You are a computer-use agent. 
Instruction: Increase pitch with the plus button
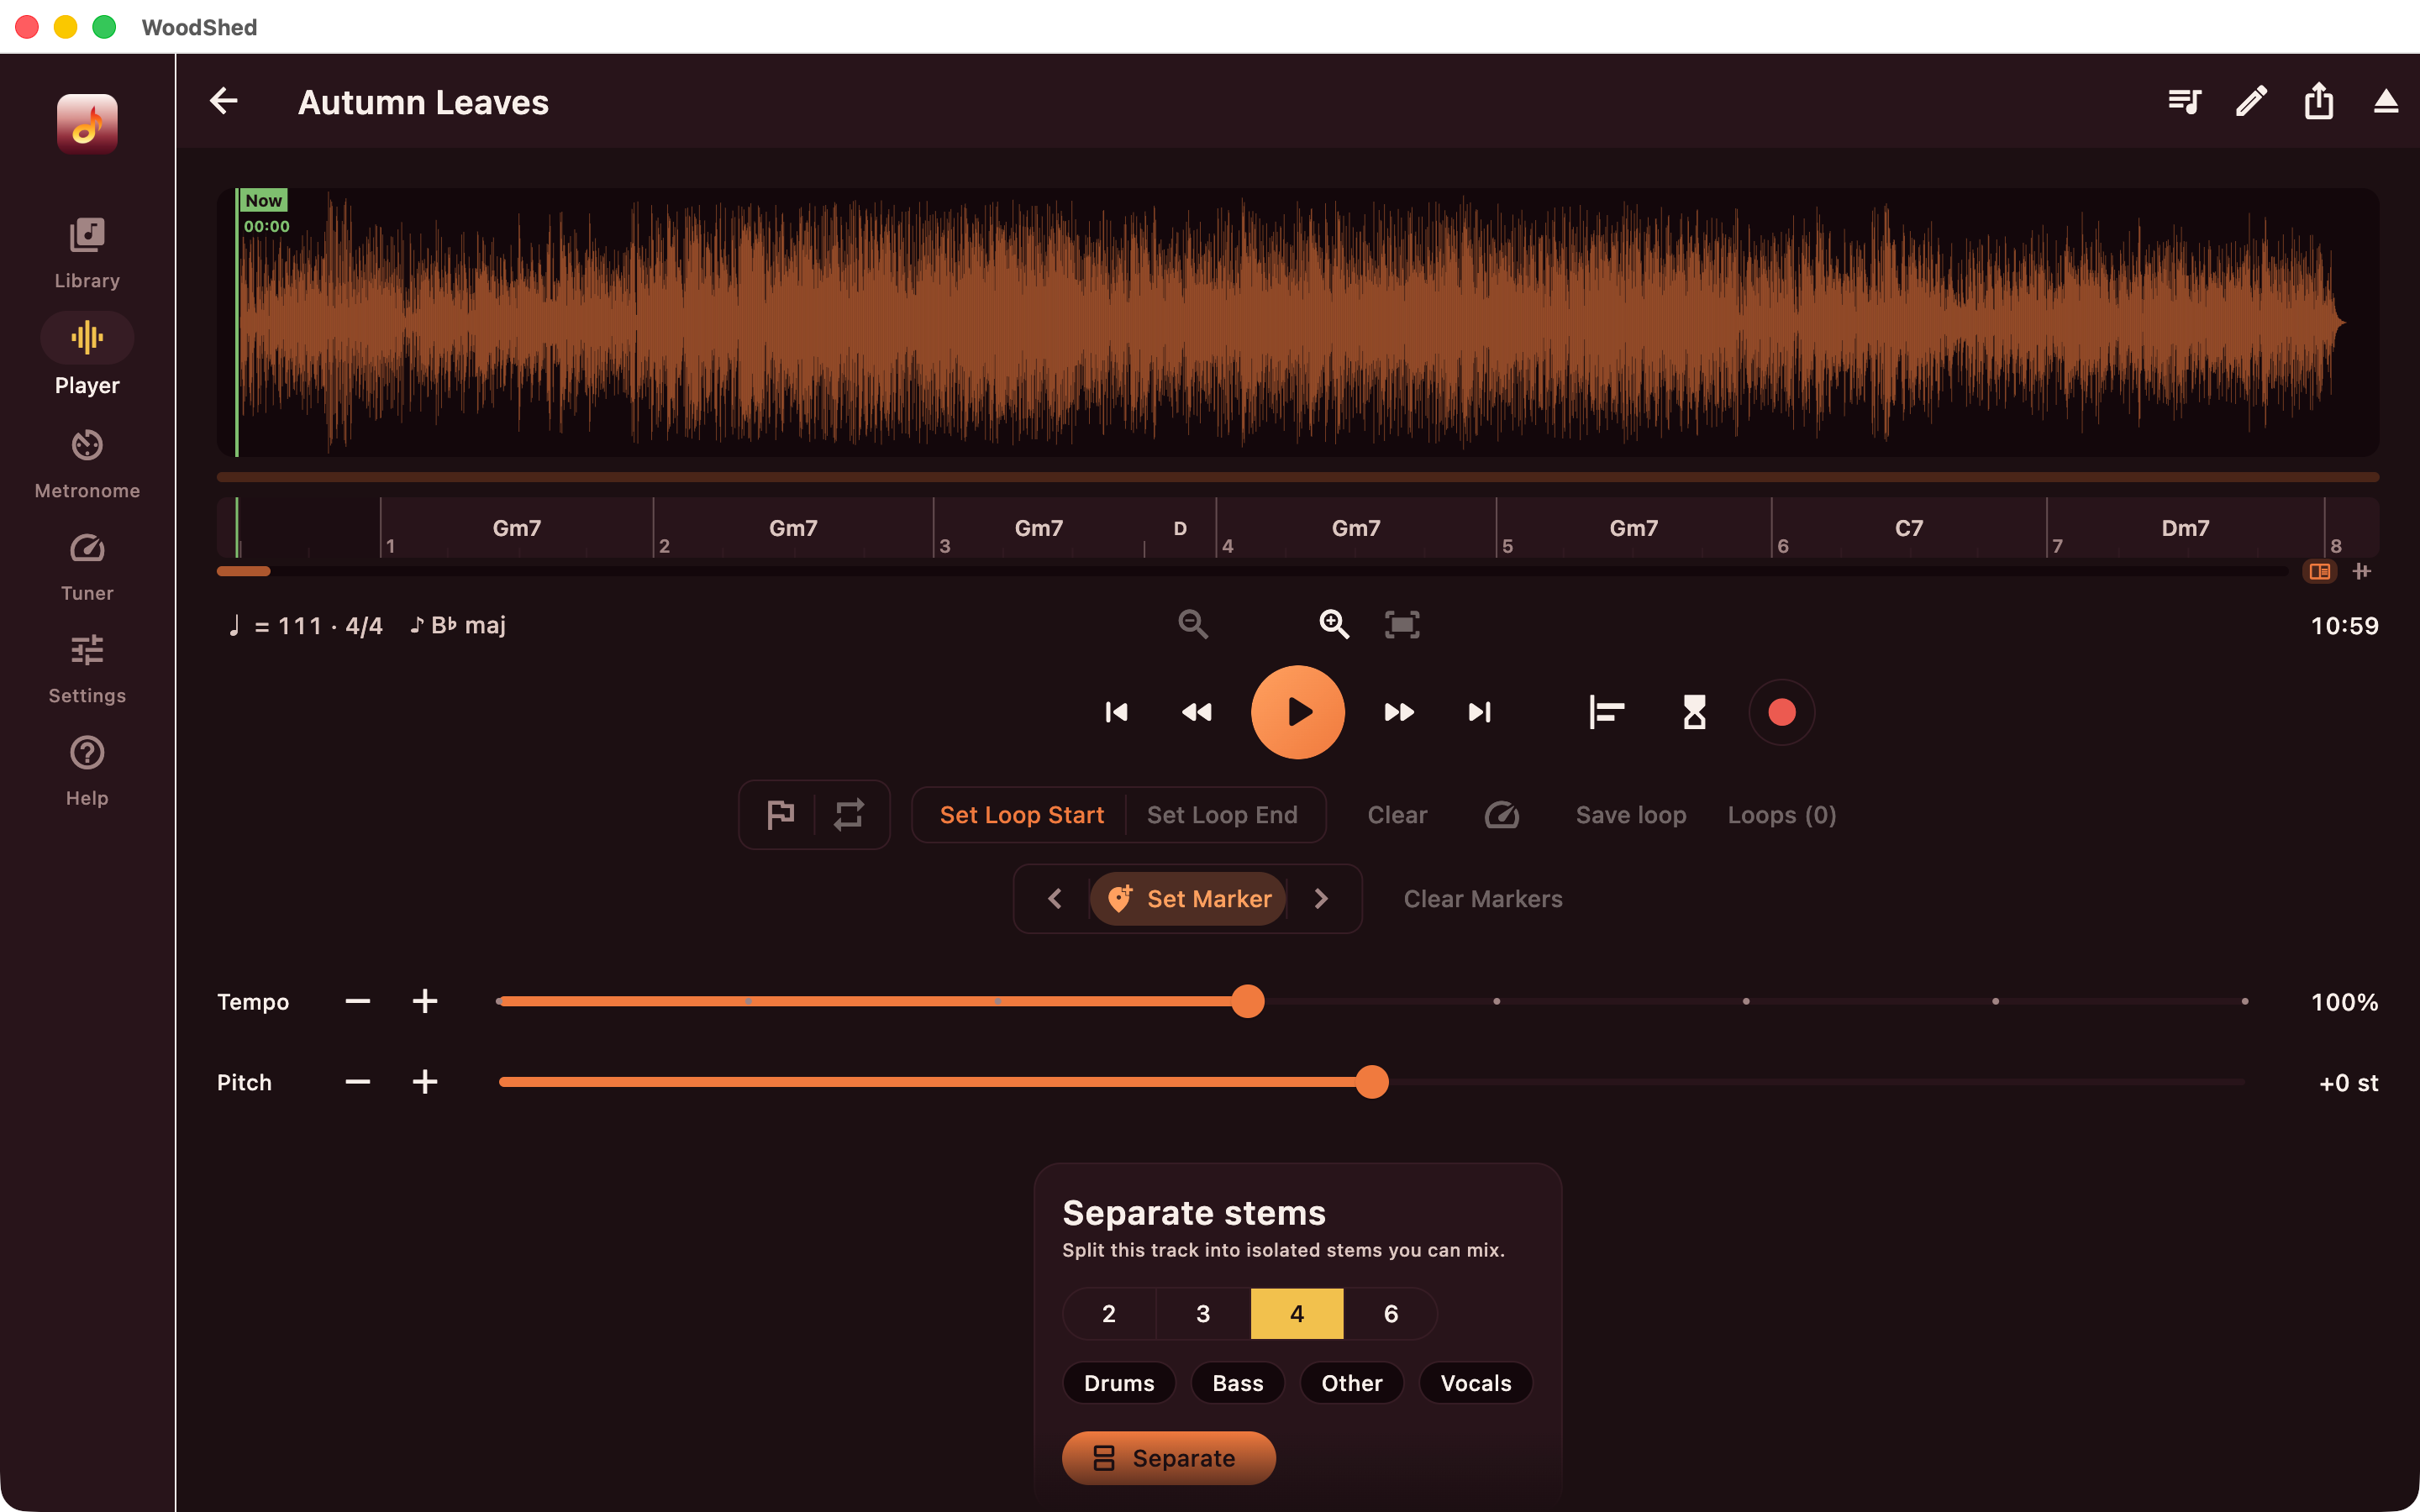click(425, 1082)
